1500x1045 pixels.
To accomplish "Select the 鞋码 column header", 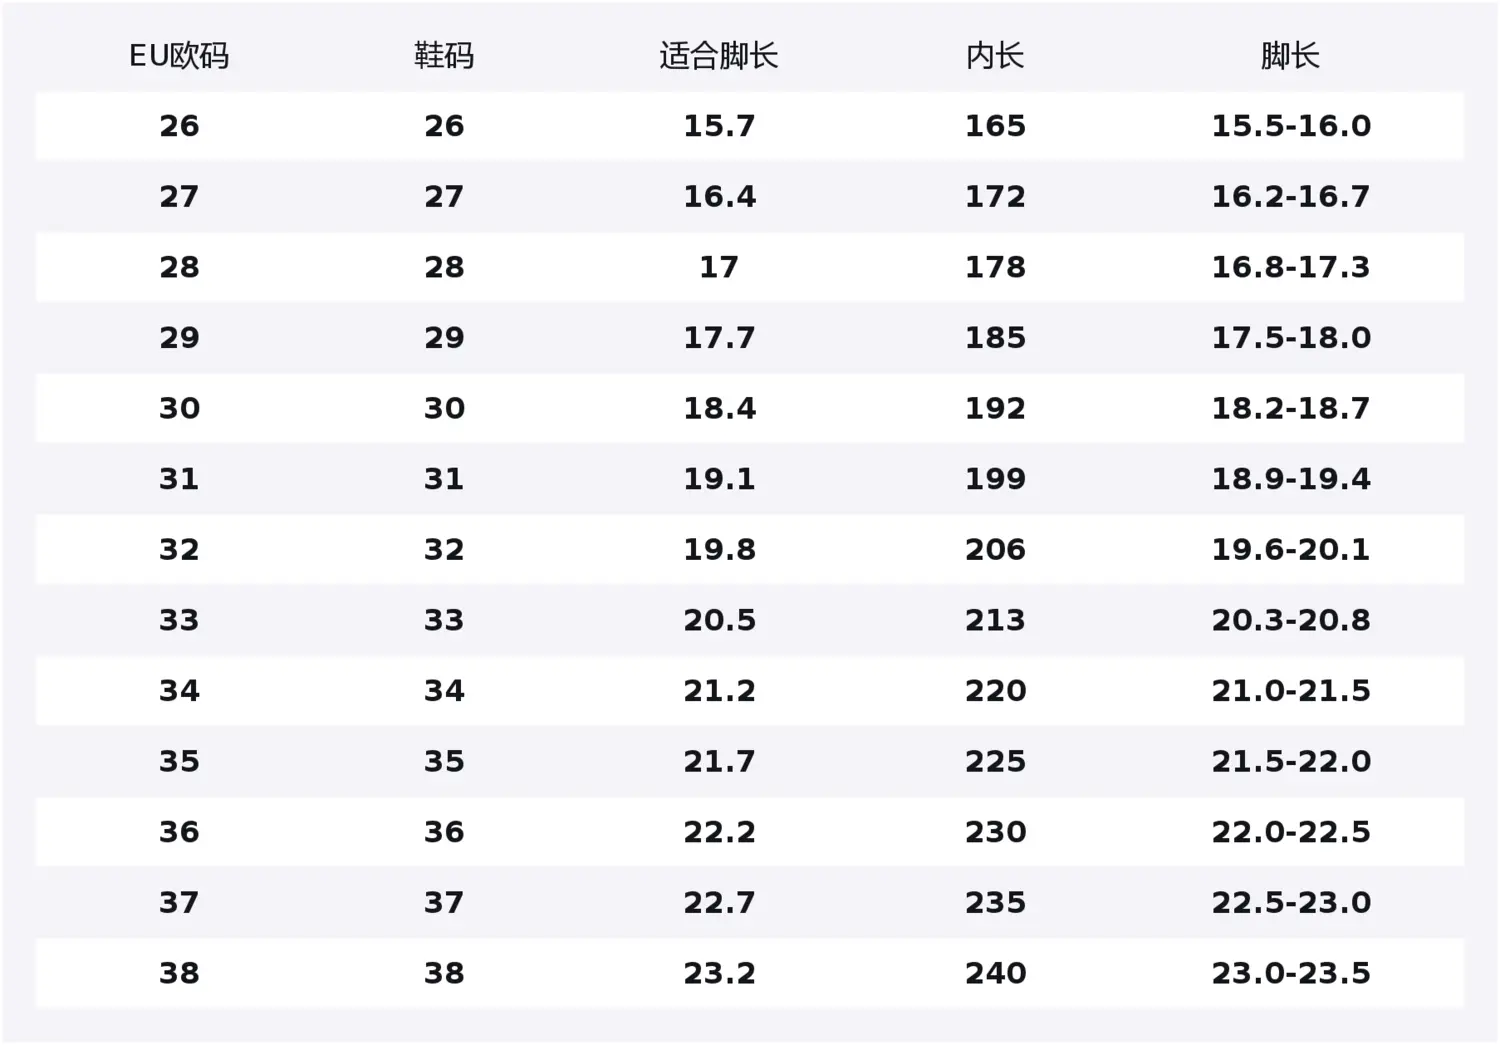I will pos(444,56).
